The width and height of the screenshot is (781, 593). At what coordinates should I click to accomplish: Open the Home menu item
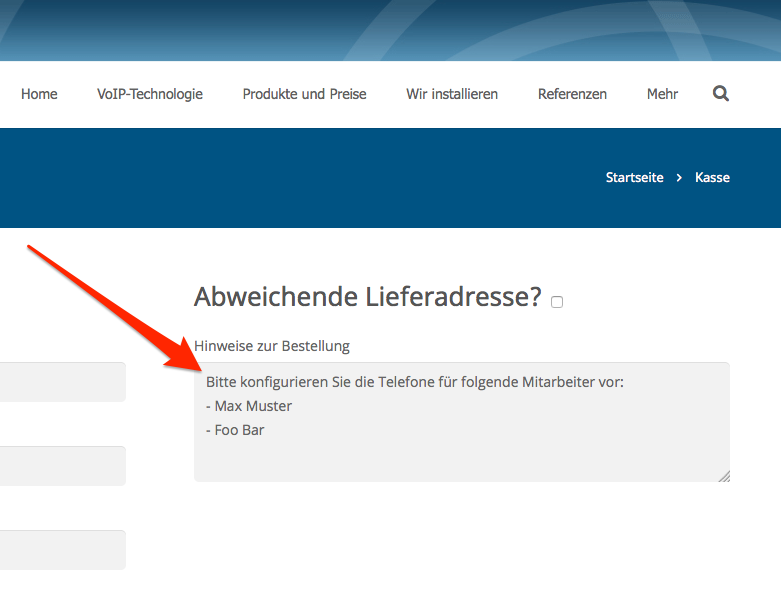pos(39,94)
